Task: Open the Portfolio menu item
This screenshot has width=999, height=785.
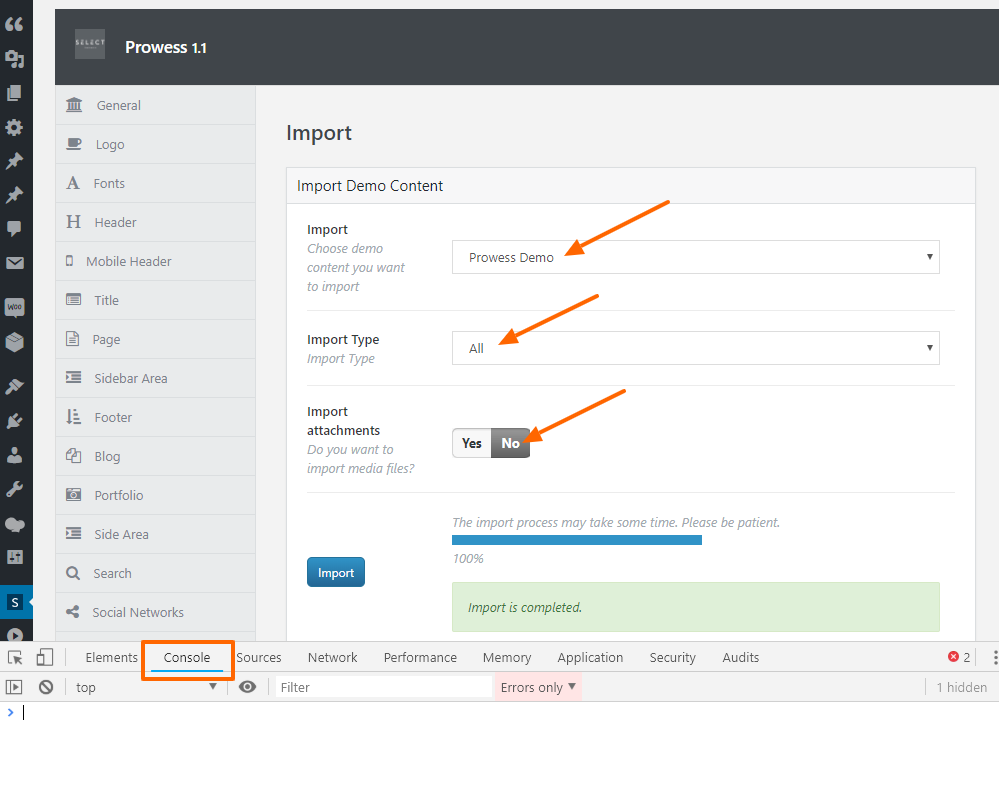Action: point(155,494)
